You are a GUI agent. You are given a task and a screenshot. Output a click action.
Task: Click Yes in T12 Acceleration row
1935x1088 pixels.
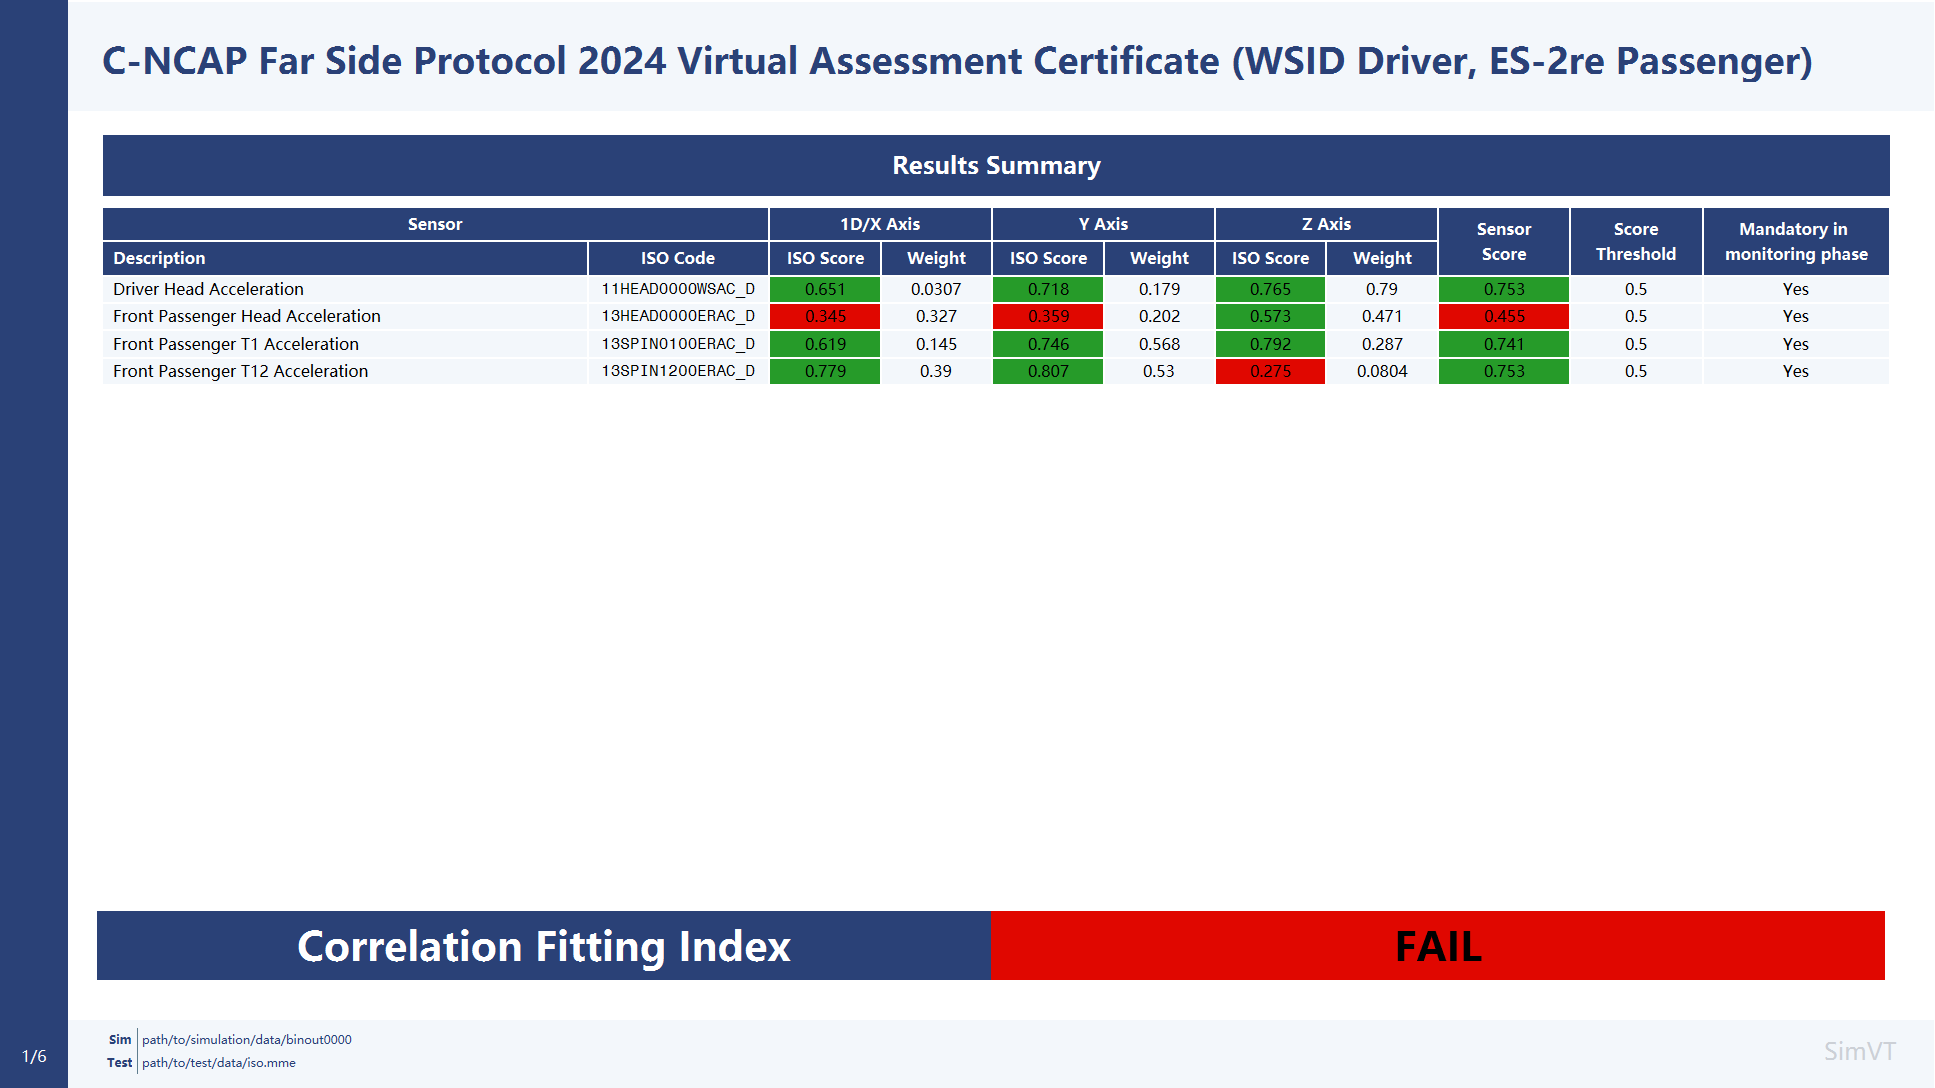tap(1796, 371)
